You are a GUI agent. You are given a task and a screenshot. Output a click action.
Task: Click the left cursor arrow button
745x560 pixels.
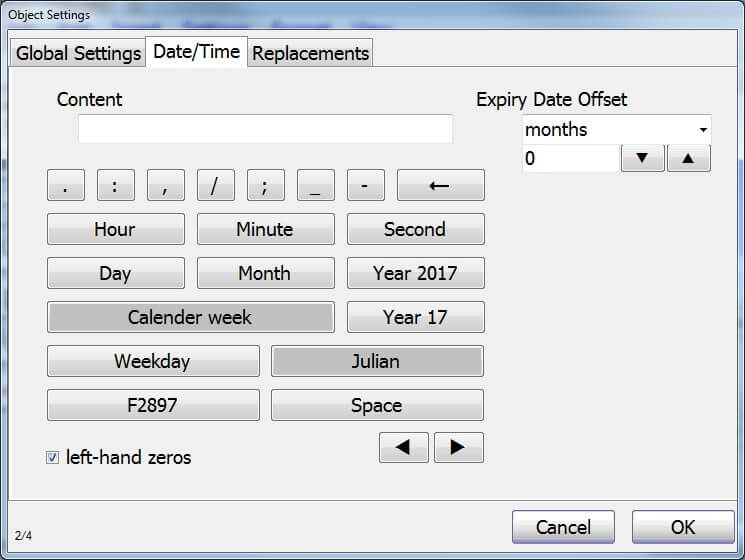[x=404, y=448]
